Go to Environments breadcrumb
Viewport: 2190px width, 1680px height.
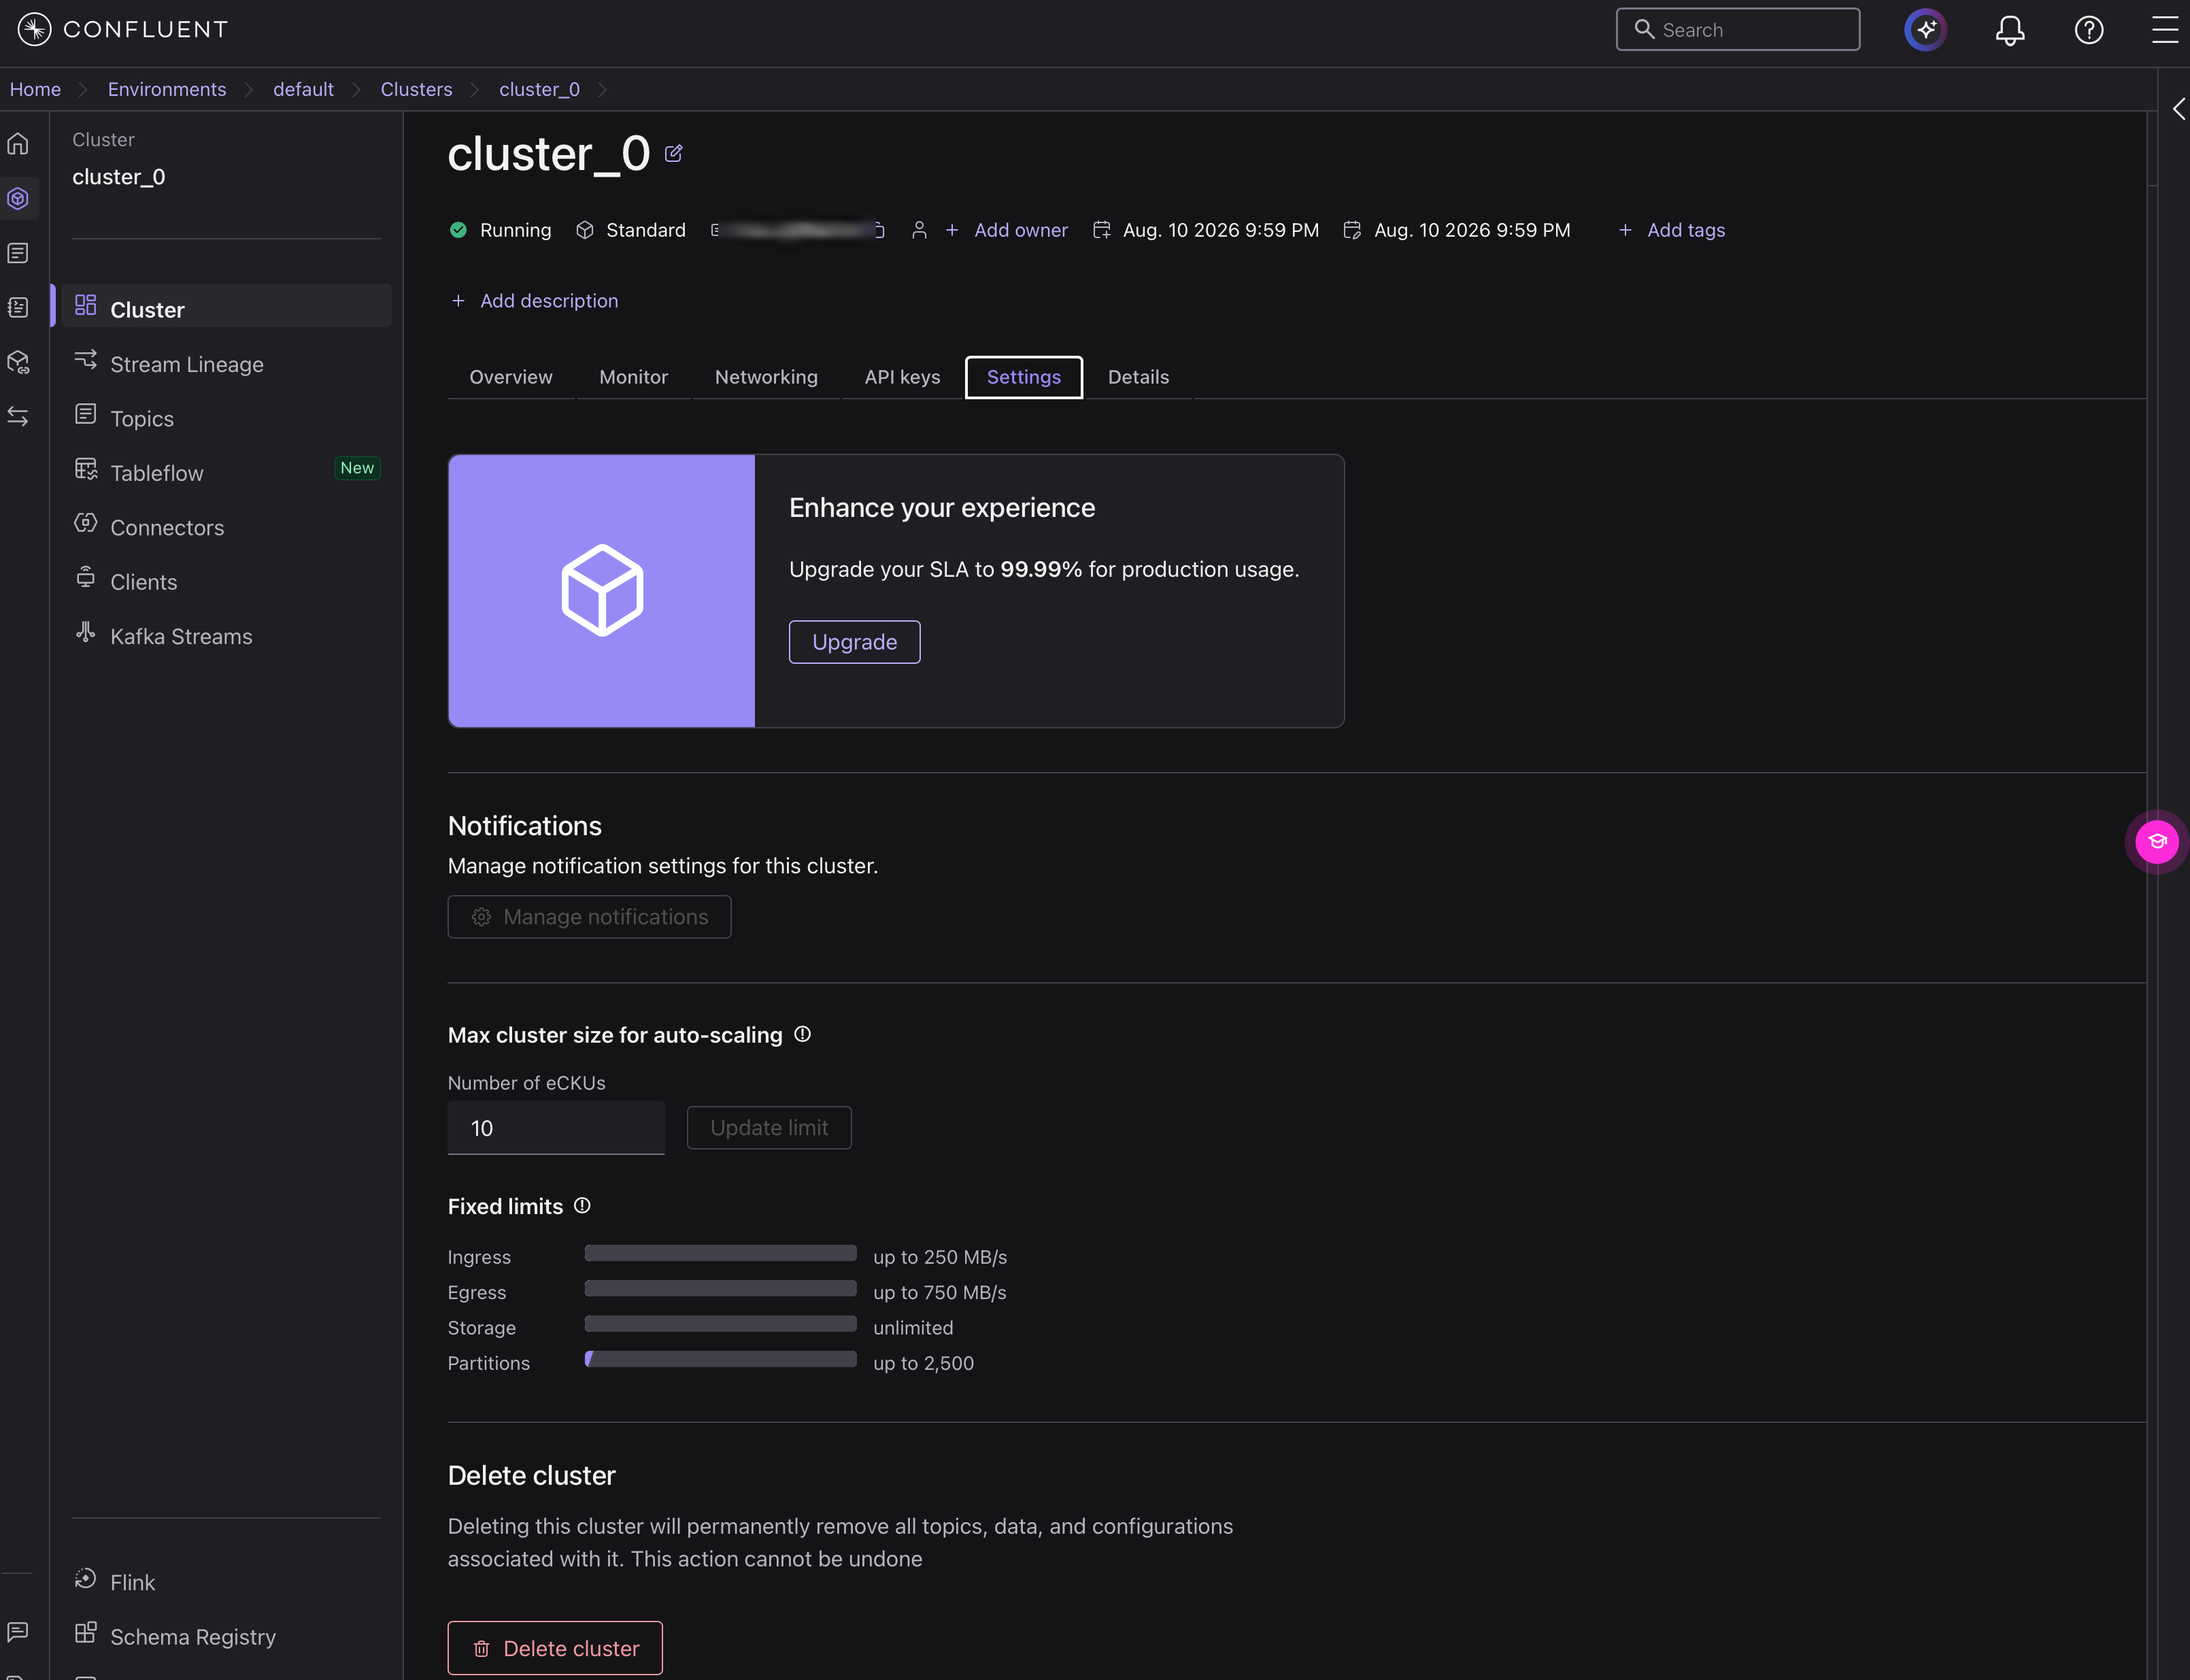[167, 89]
